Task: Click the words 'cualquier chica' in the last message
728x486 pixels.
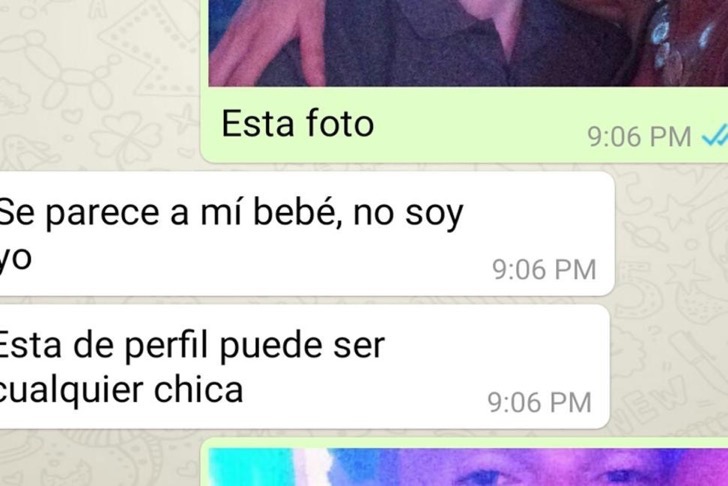Action: click(x=121, y=389)
